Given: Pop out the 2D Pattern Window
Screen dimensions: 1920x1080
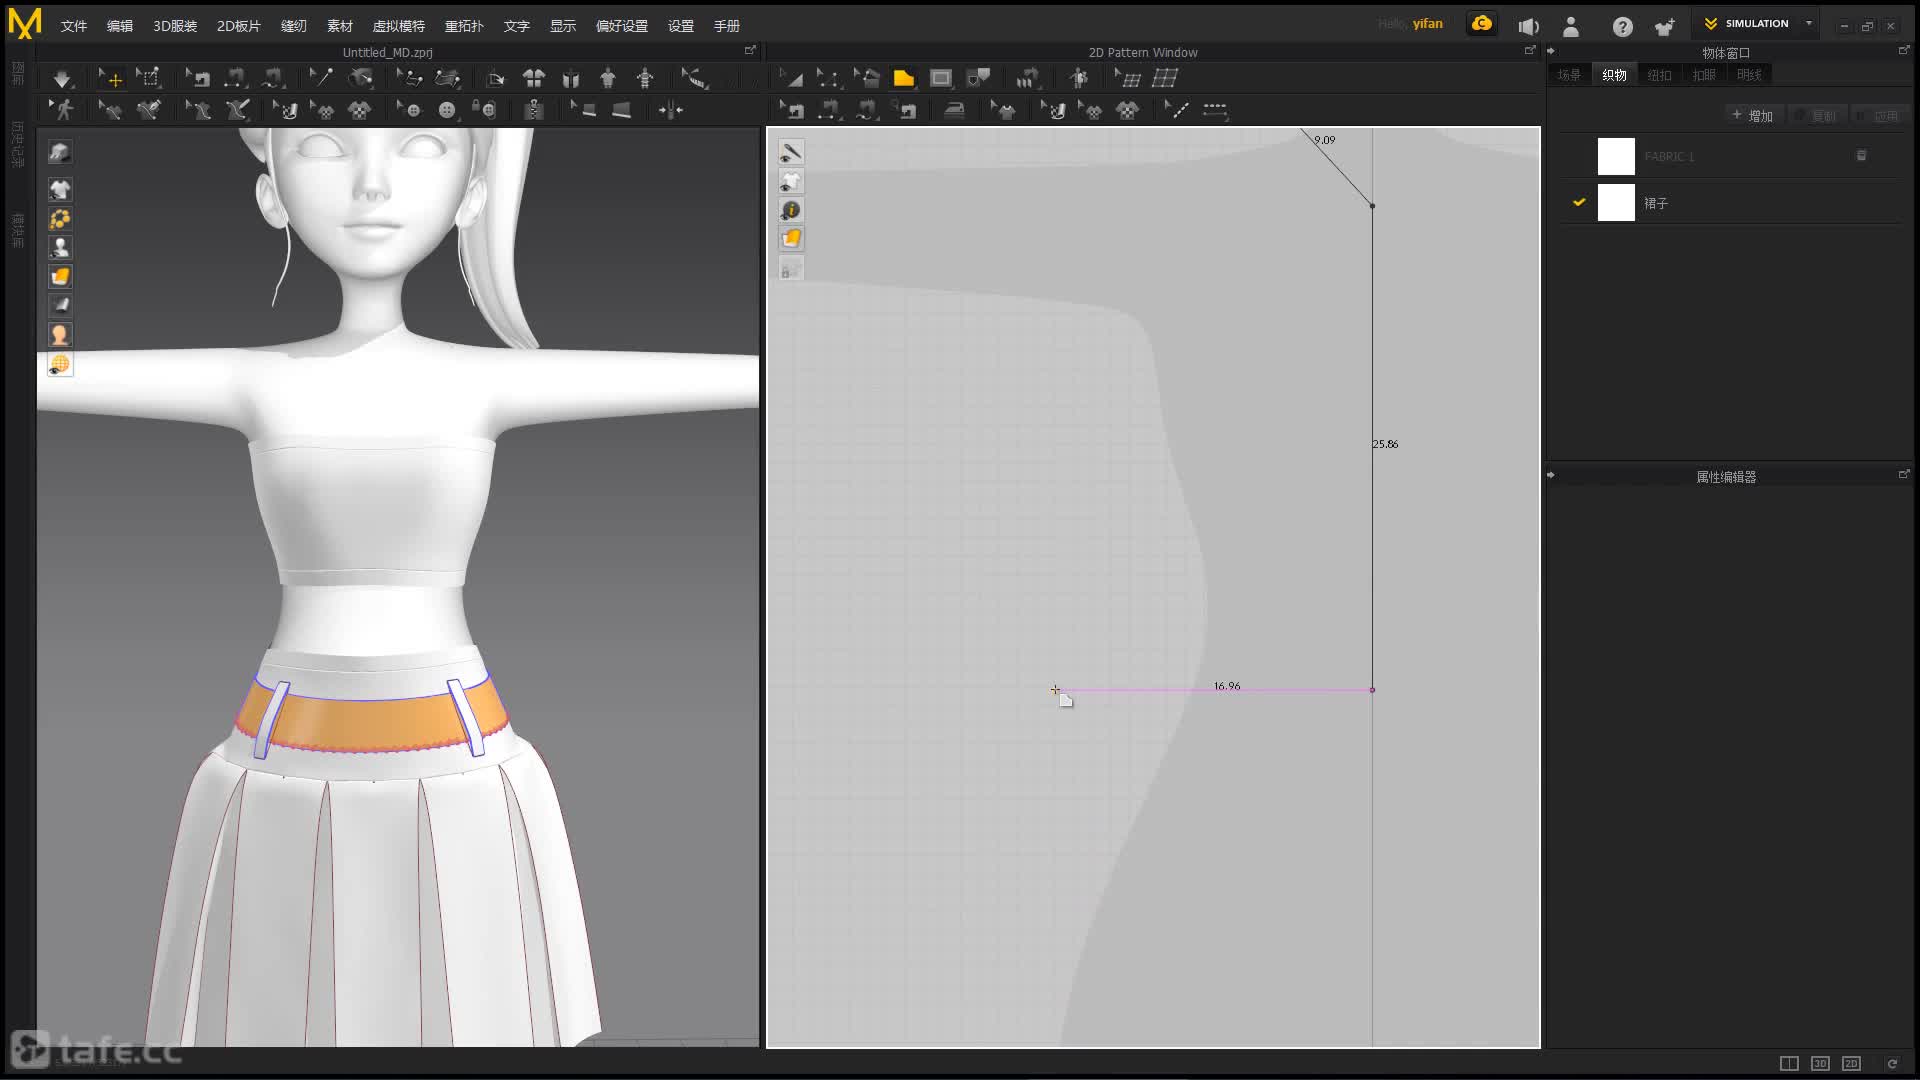Looking at the screenshot, I should (1529, 50).
